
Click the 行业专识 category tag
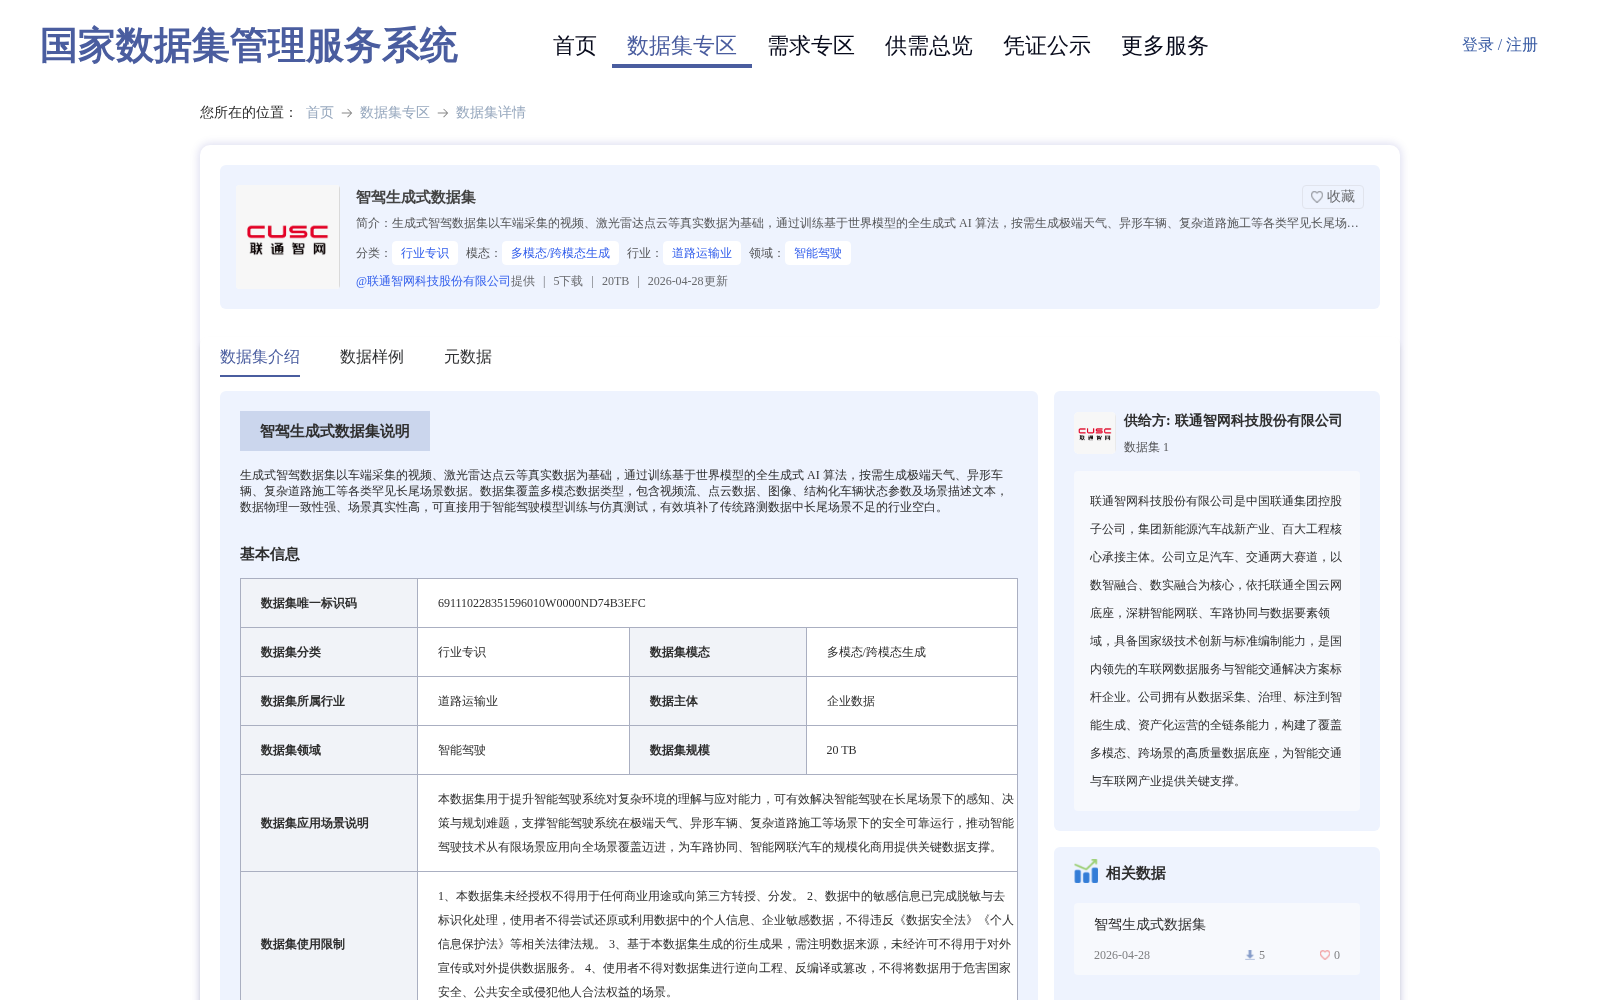click(425, 253)
